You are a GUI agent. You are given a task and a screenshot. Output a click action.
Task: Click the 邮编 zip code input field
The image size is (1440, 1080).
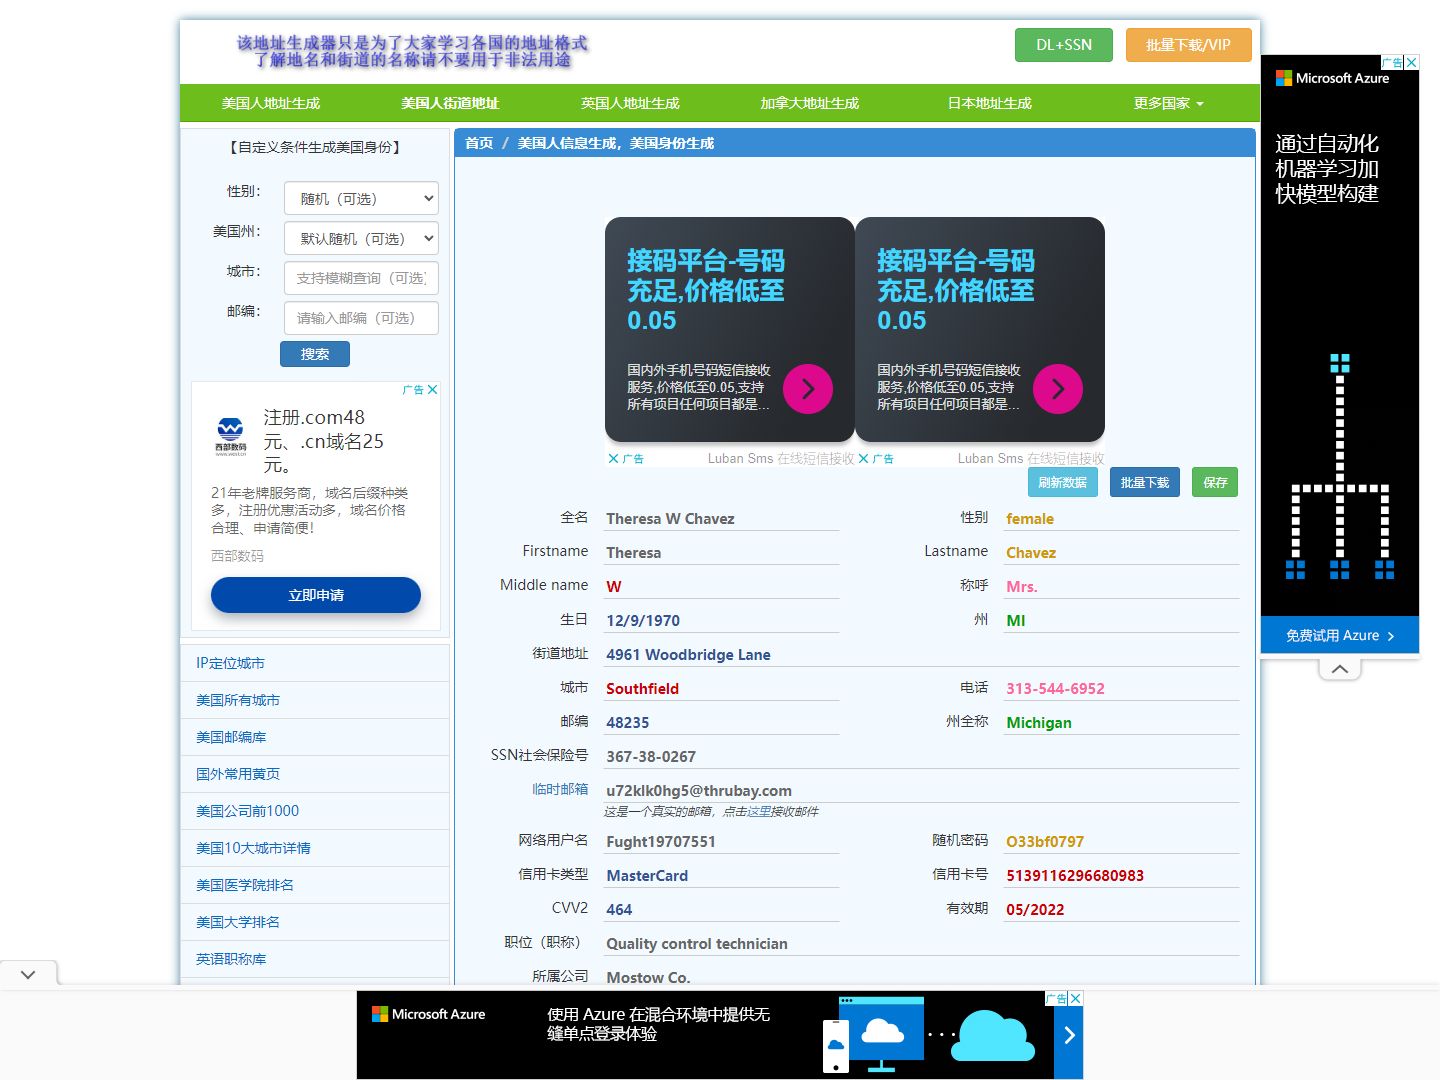point(361,318)
